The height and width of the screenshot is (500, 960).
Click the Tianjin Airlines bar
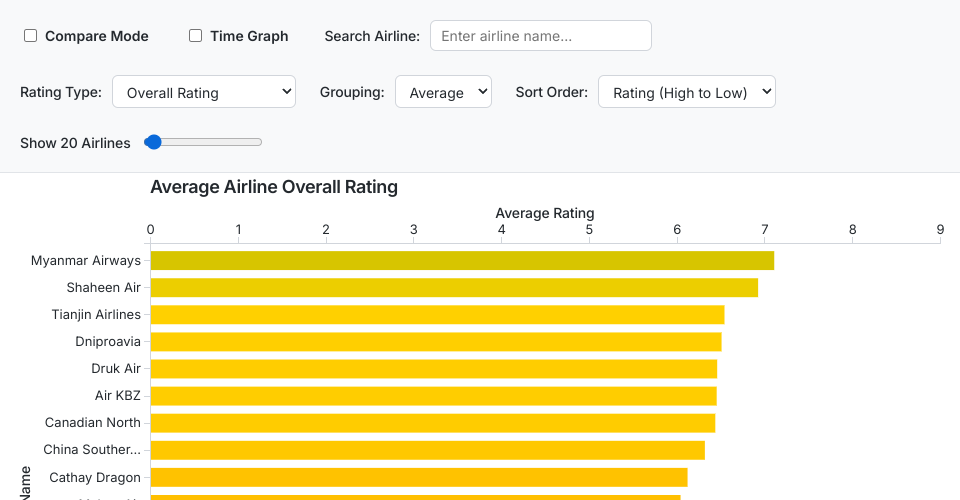pyautogui.click(x=437, y=314)
